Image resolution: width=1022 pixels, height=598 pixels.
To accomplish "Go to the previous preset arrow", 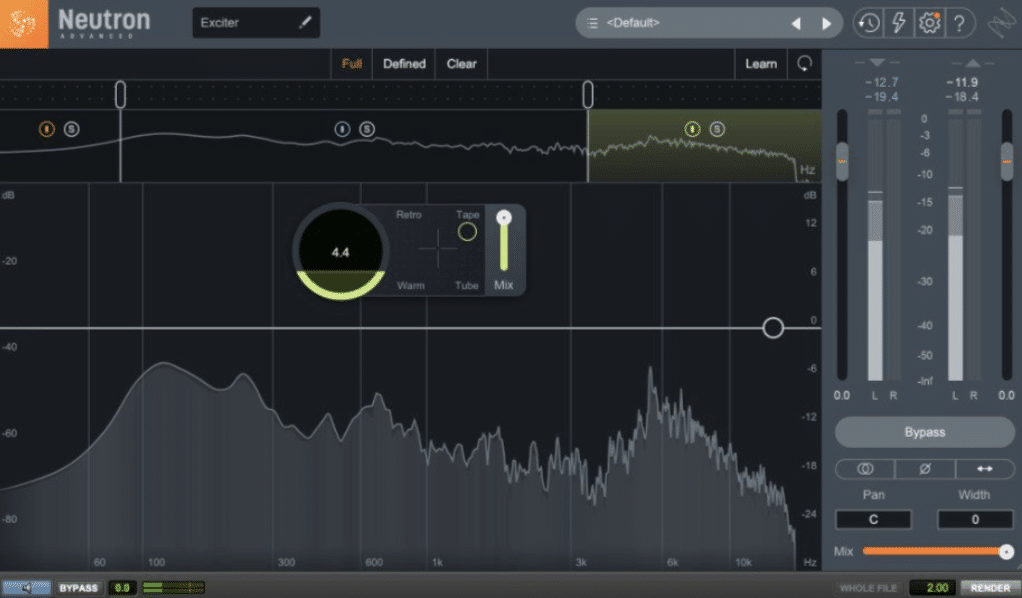I will click(796, 23).
